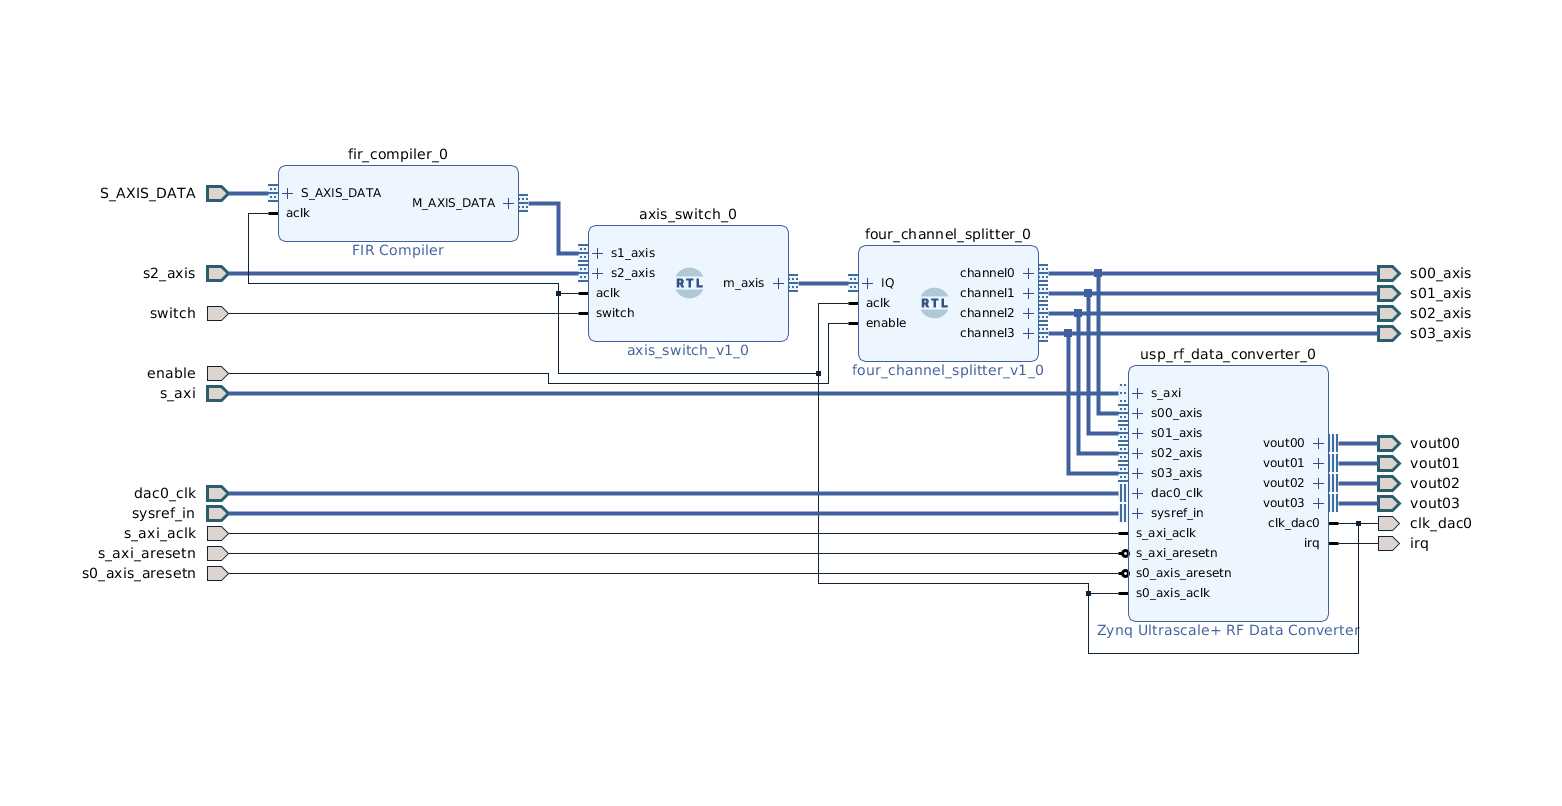This screenshot has width=1562, height=806.
Task: Select the vout00 output port icon
Action: [x=1388, y=443]
